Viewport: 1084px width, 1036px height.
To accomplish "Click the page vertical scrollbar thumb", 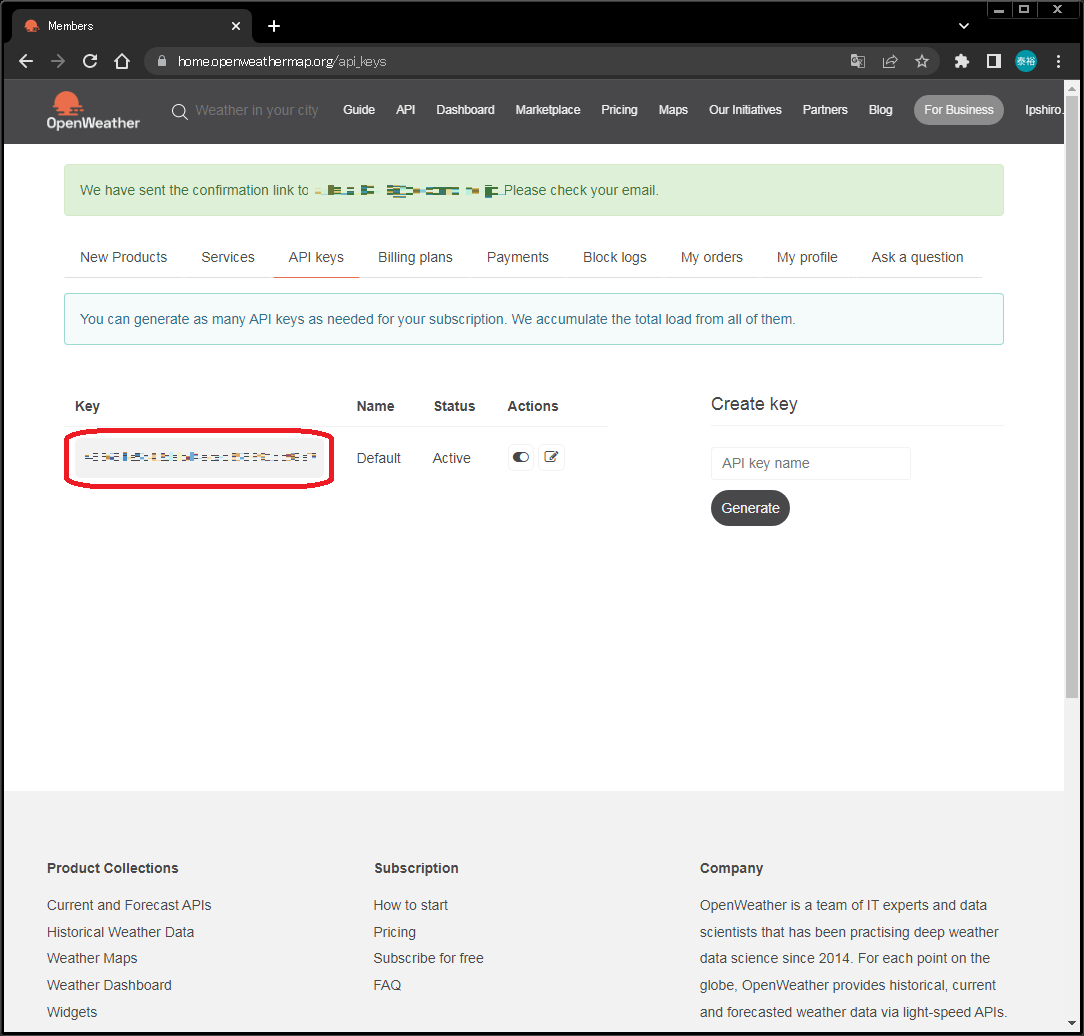I will point(1072,397).
